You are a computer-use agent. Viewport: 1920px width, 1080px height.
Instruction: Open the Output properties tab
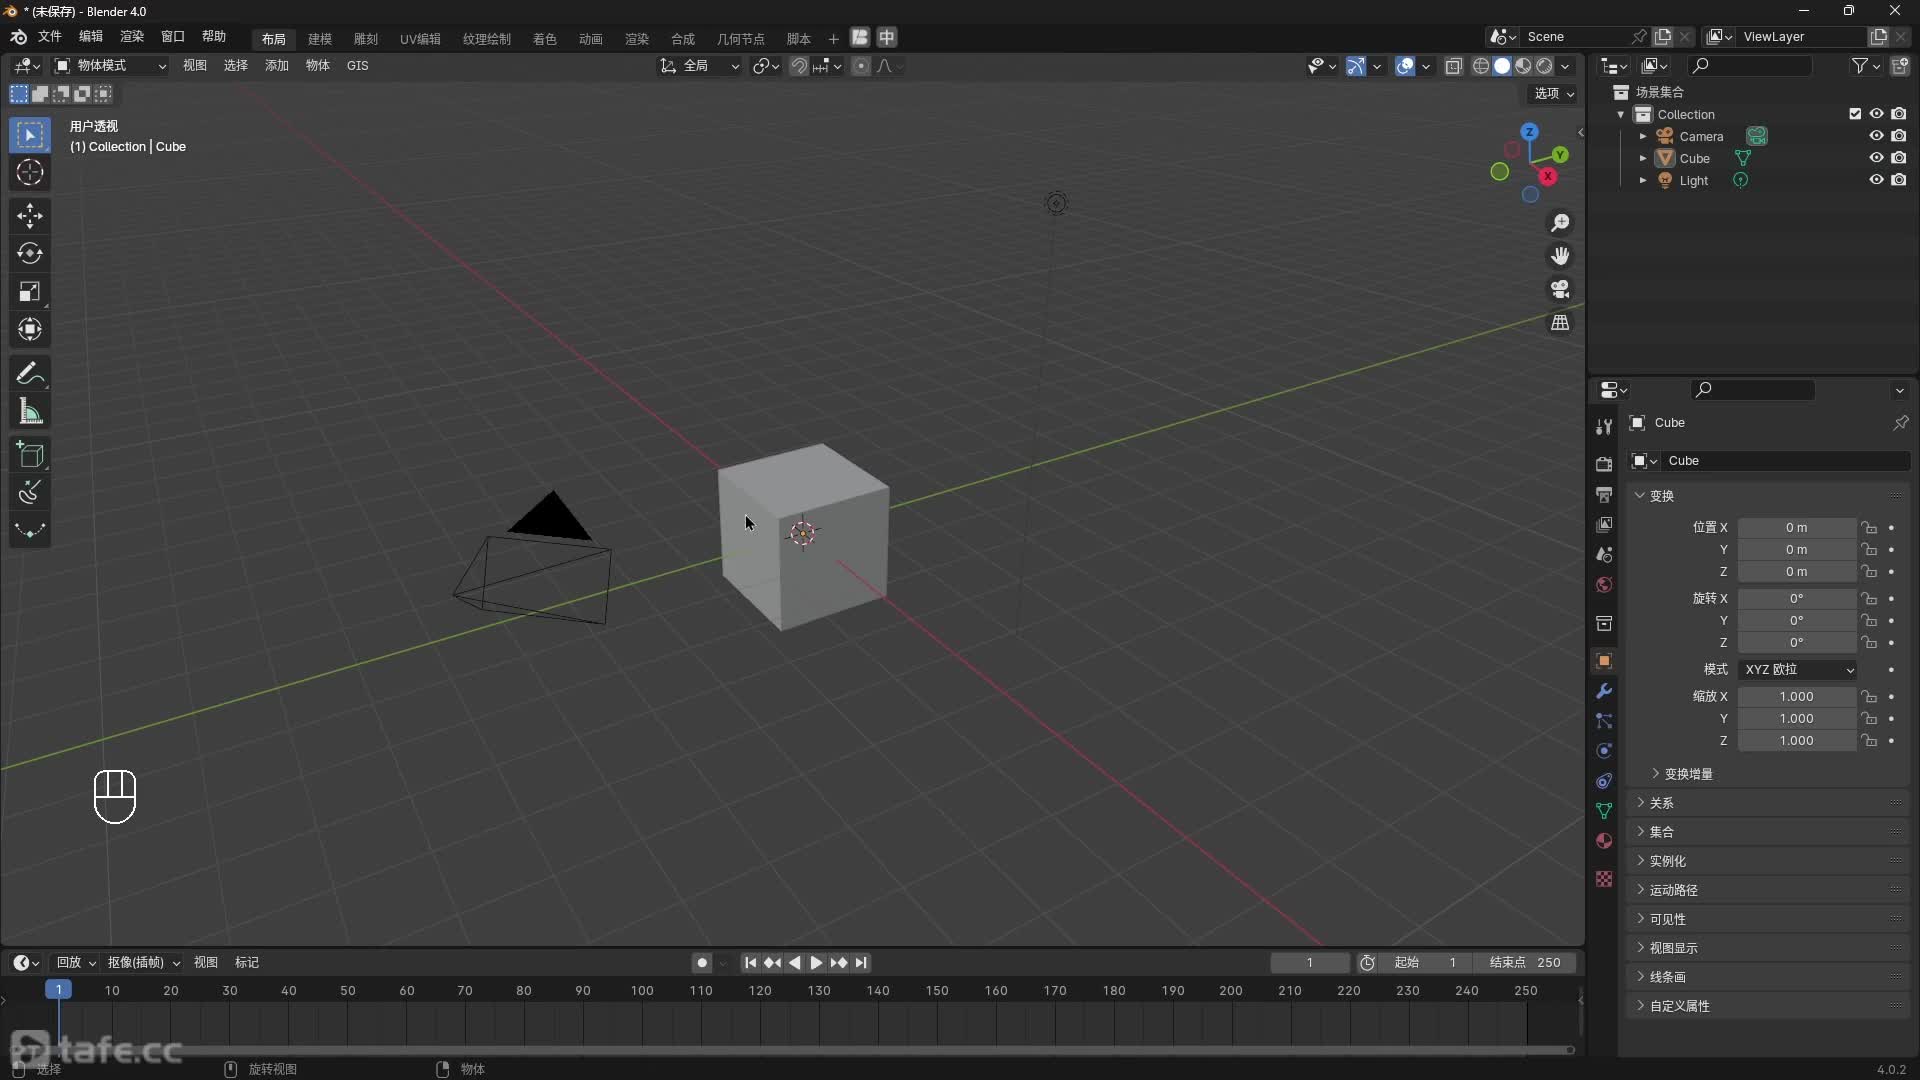1604,494
